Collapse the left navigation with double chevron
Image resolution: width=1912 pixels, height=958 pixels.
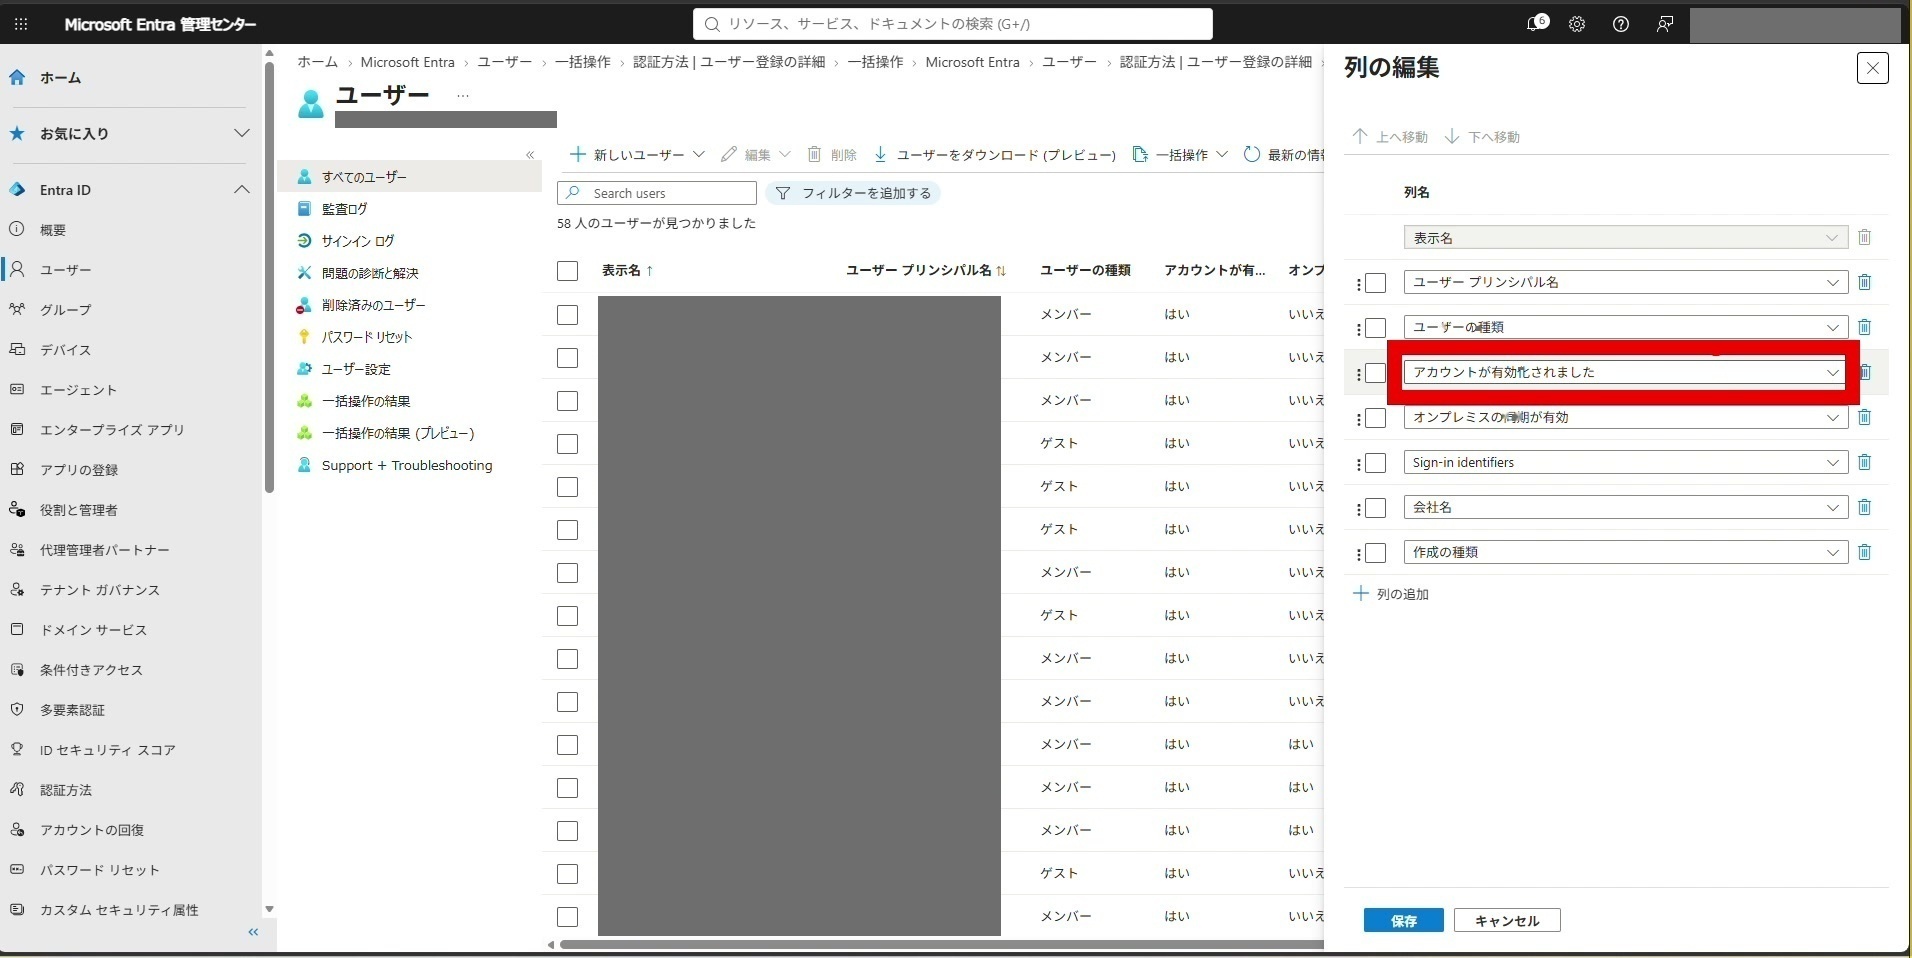point(253,932)
